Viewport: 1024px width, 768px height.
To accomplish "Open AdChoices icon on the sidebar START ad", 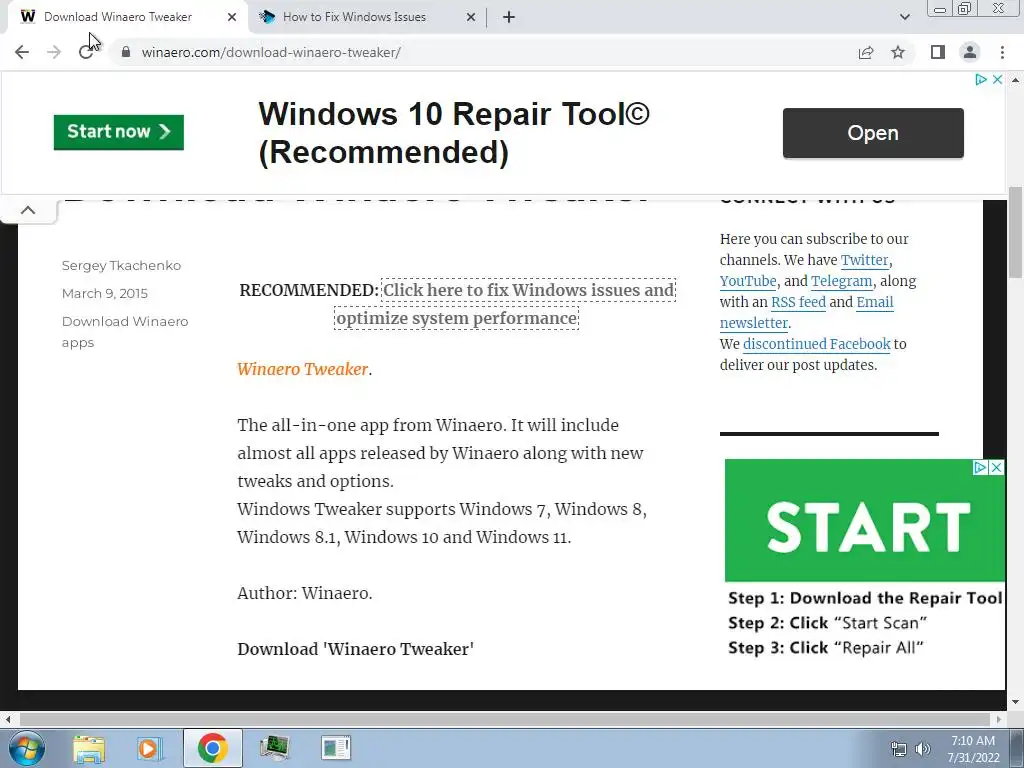I will coord(980,468).
